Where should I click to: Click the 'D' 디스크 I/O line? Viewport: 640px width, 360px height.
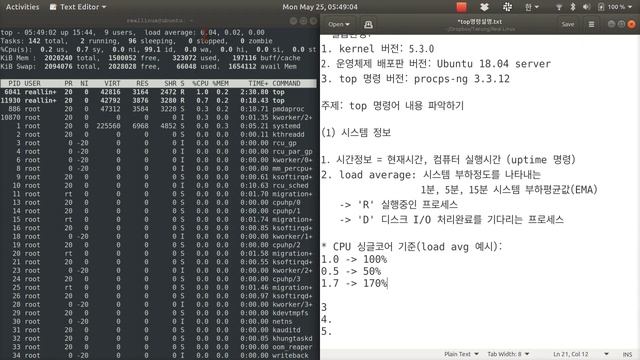451,220
